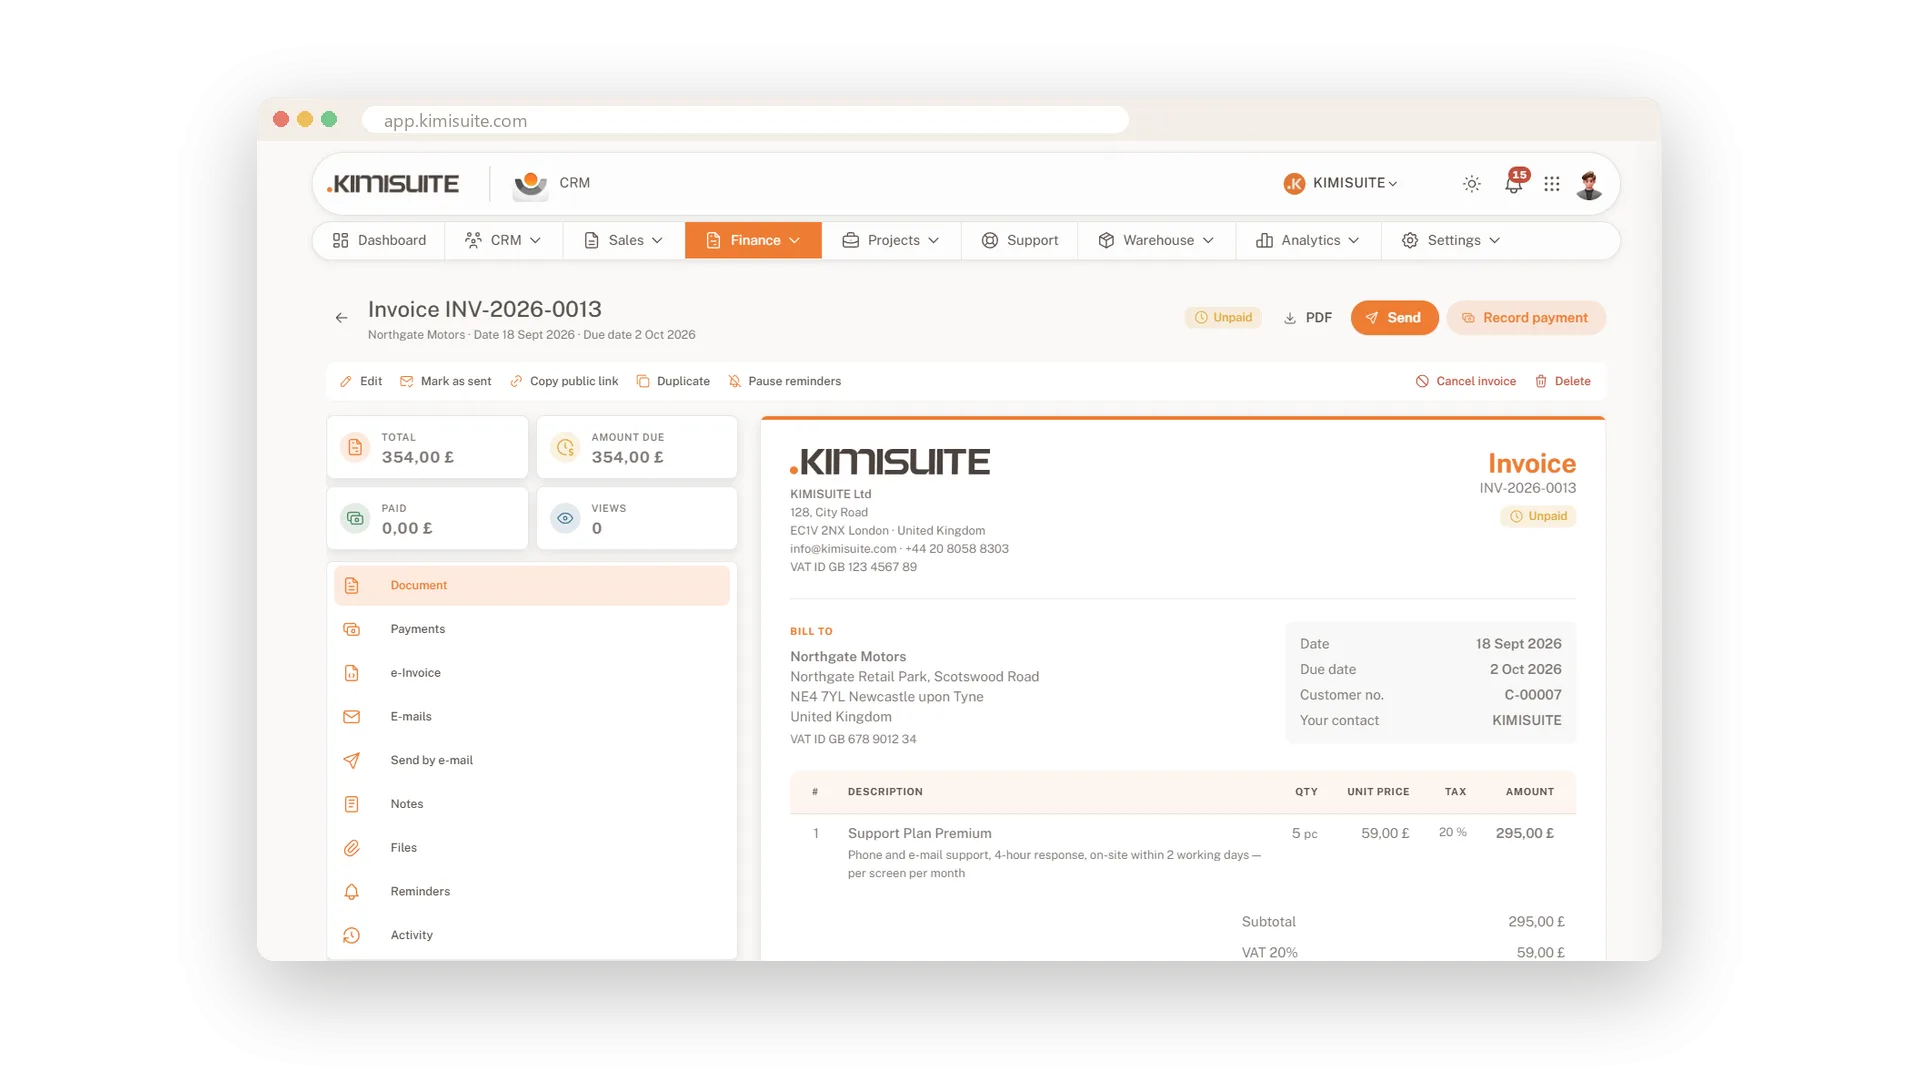Click the Unpaid badge on invoice document

pyautogui.click(x=1538, y=517)
